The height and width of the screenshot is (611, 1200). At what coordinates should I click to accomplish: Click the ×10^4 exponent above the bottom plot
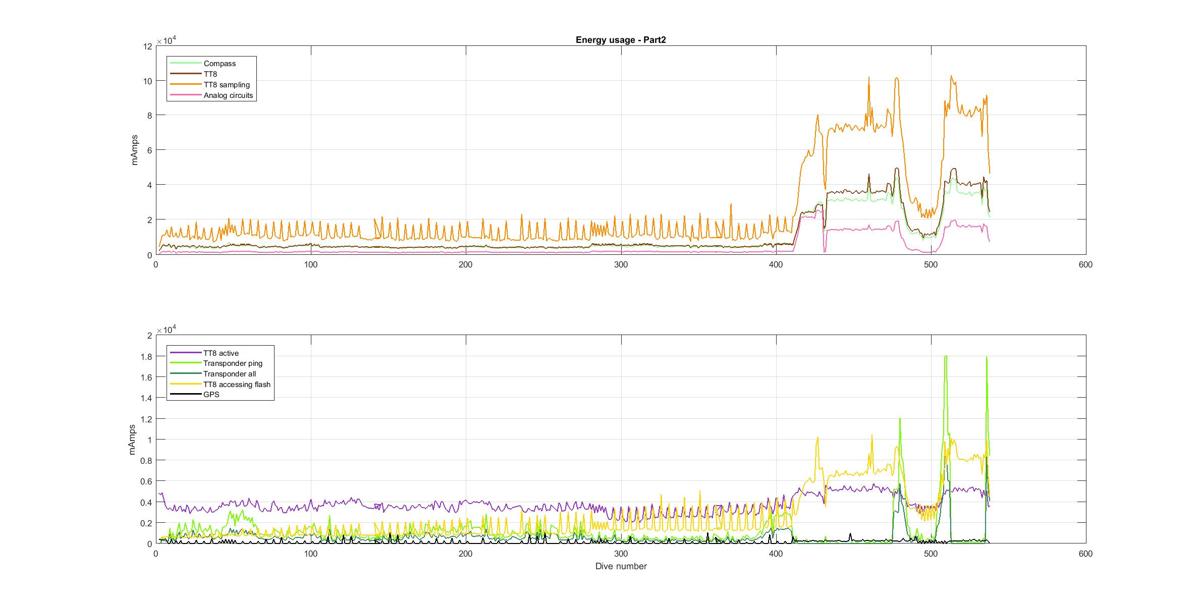click(x=166, y=328)
